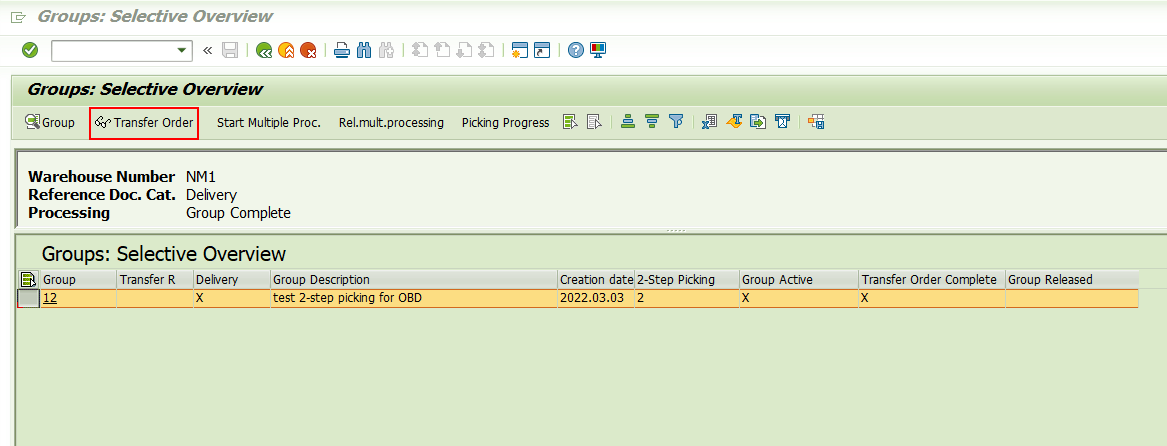Select the row selector for group 12

pyautogui.click(x=28, y=299)
